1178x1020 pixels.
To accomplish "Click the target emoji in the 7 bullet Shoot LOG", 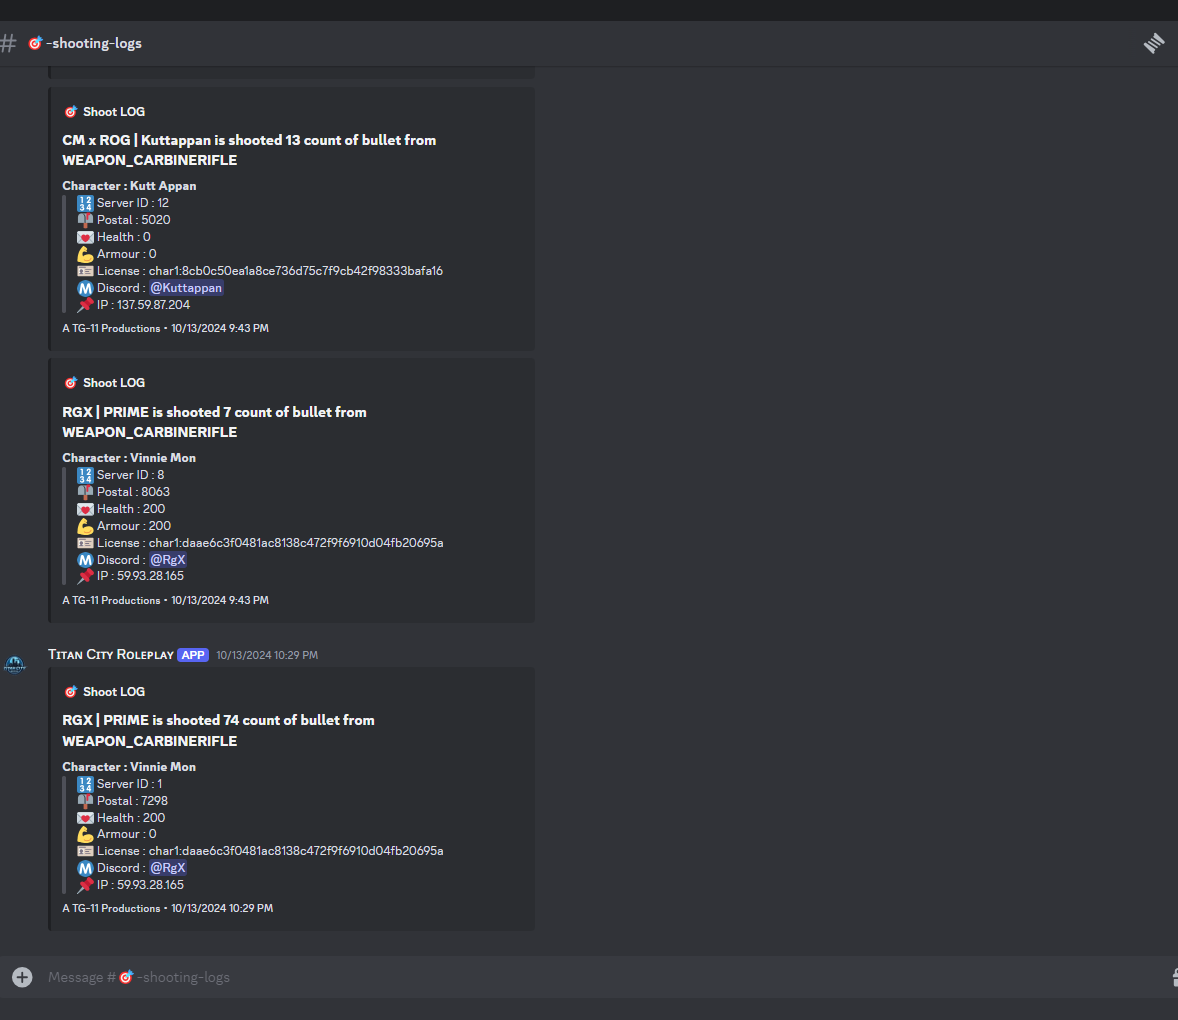I will tap(71, 383).
